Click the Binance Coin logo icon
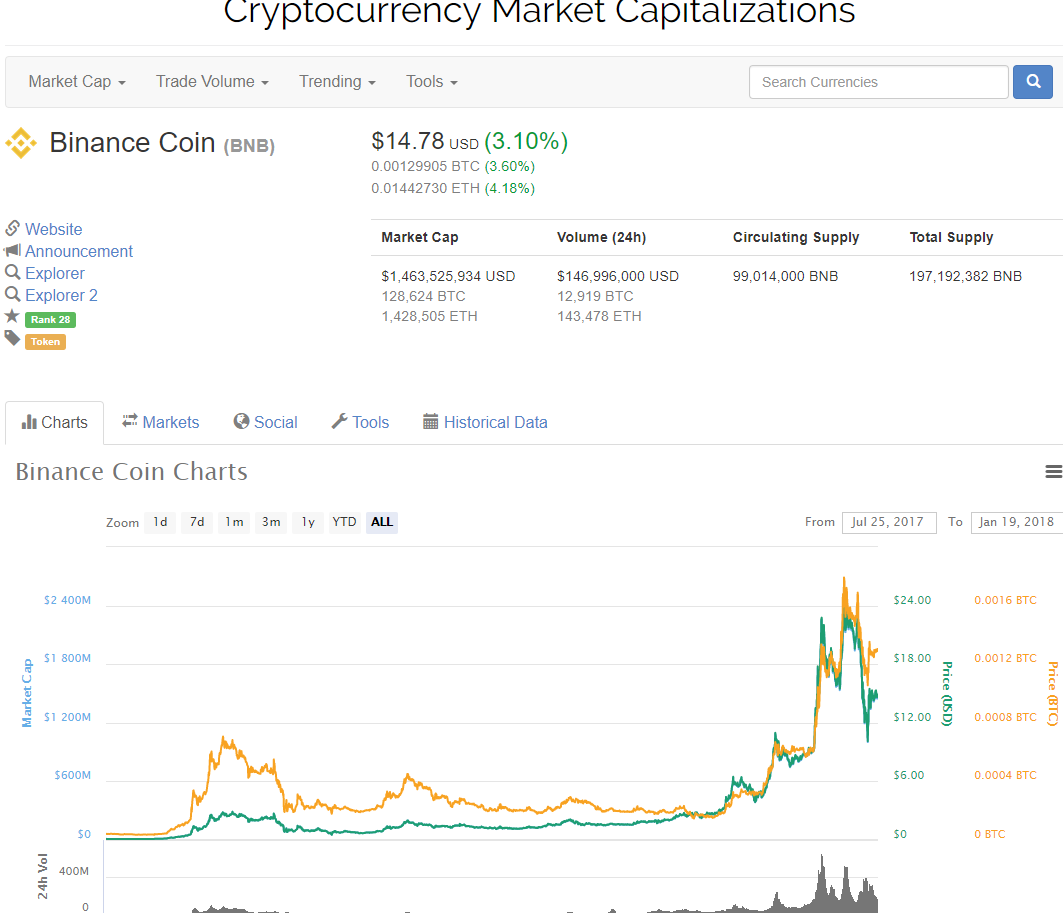The image size is (1063, 913). tap(21, 143)
